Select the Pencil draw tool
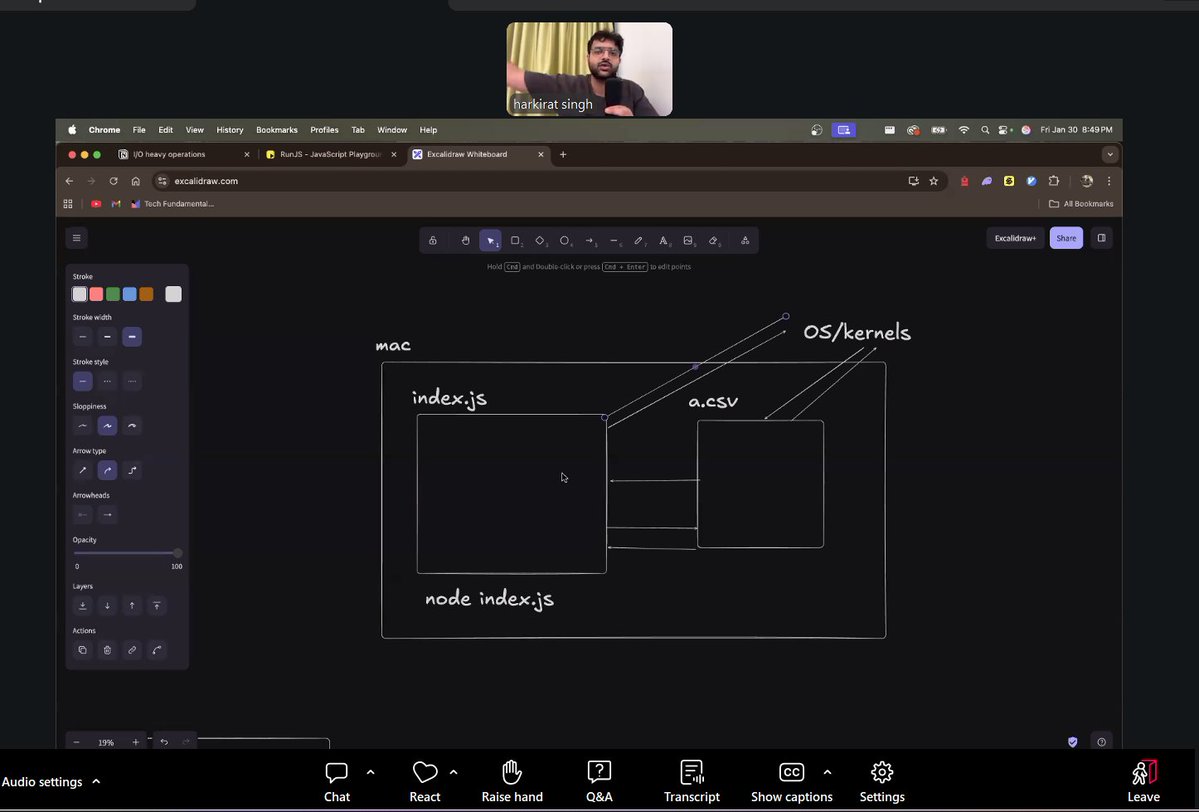 tap(638, 240)
